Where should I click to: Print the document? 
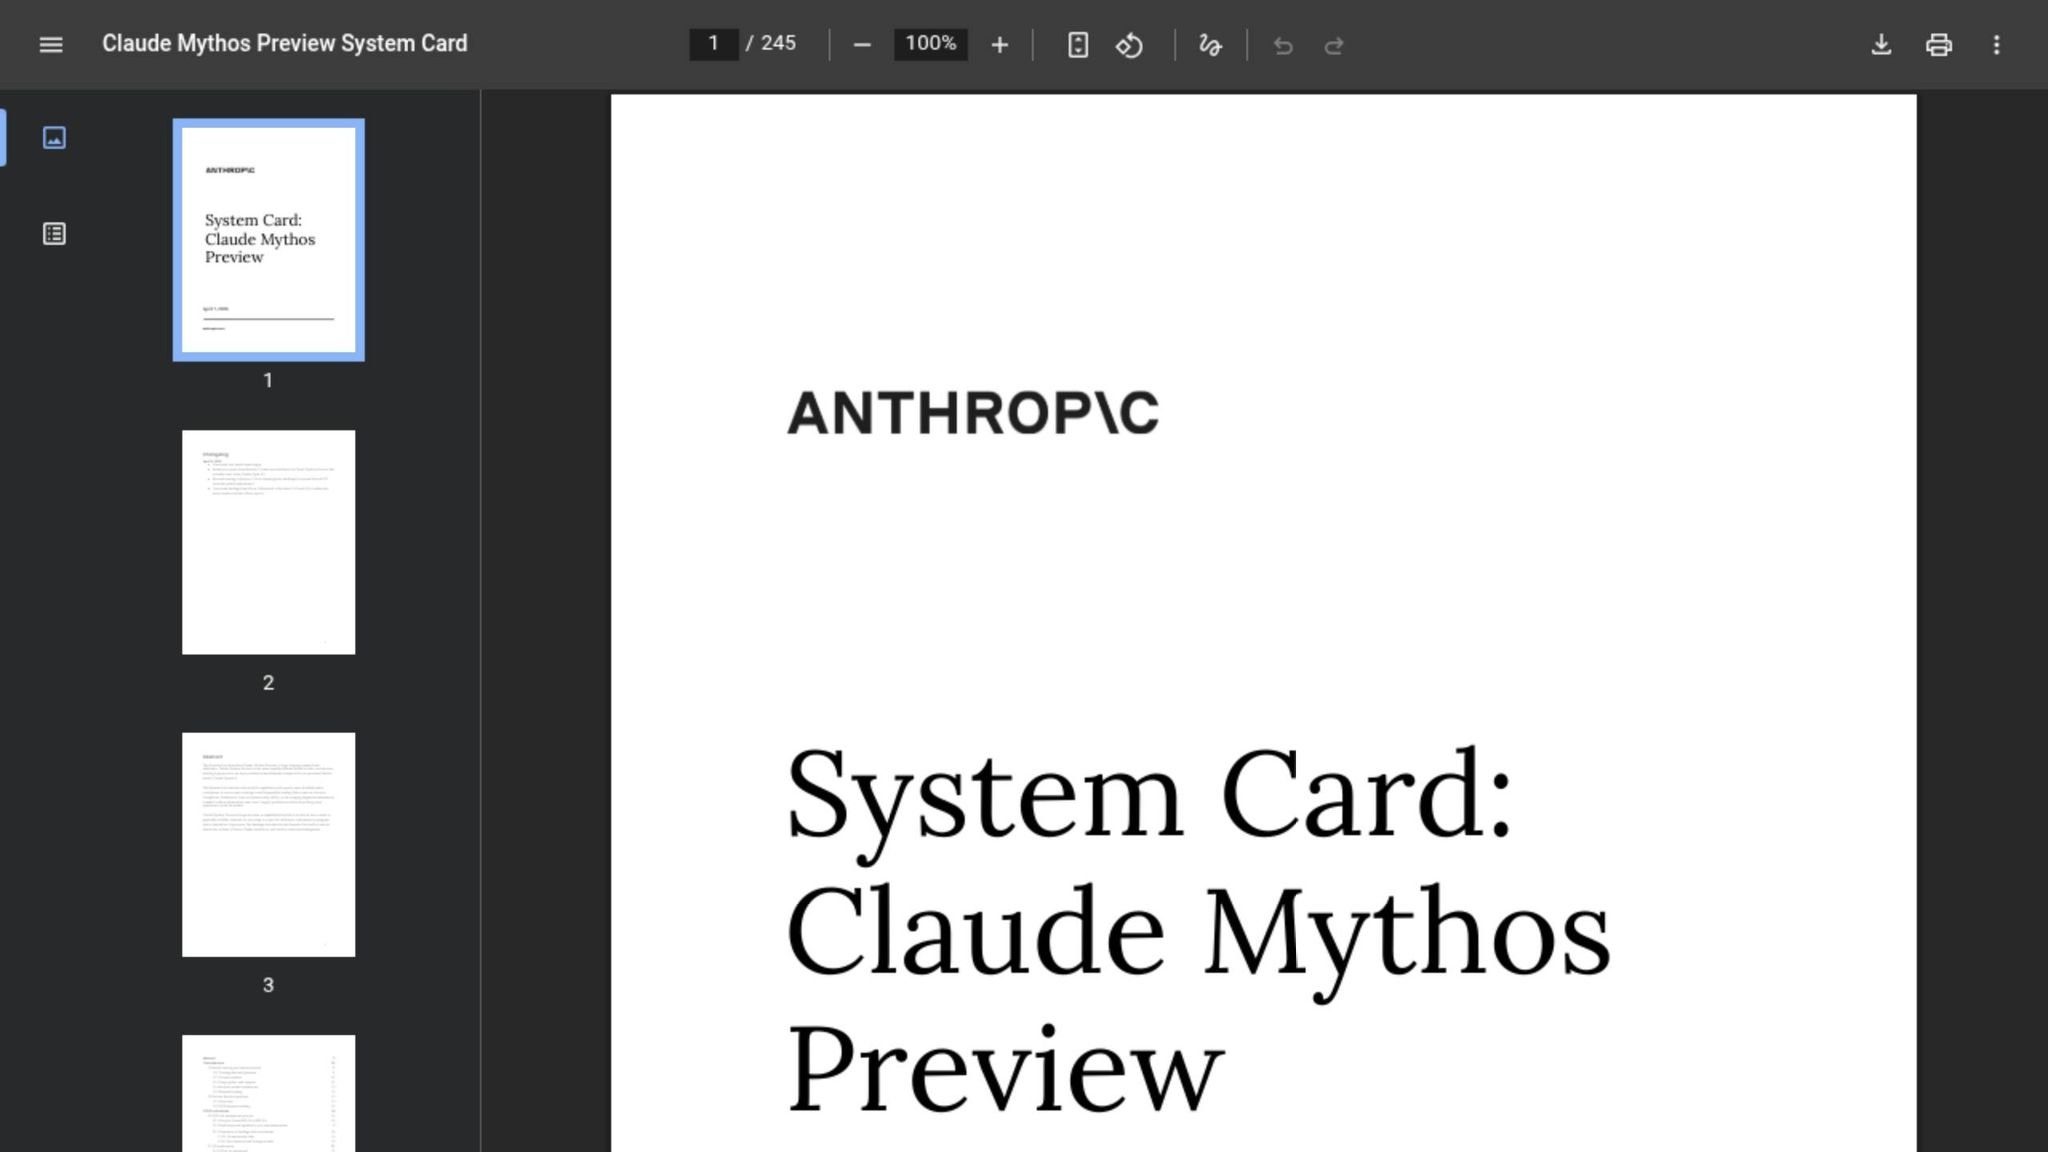[x=1939, y=45]
